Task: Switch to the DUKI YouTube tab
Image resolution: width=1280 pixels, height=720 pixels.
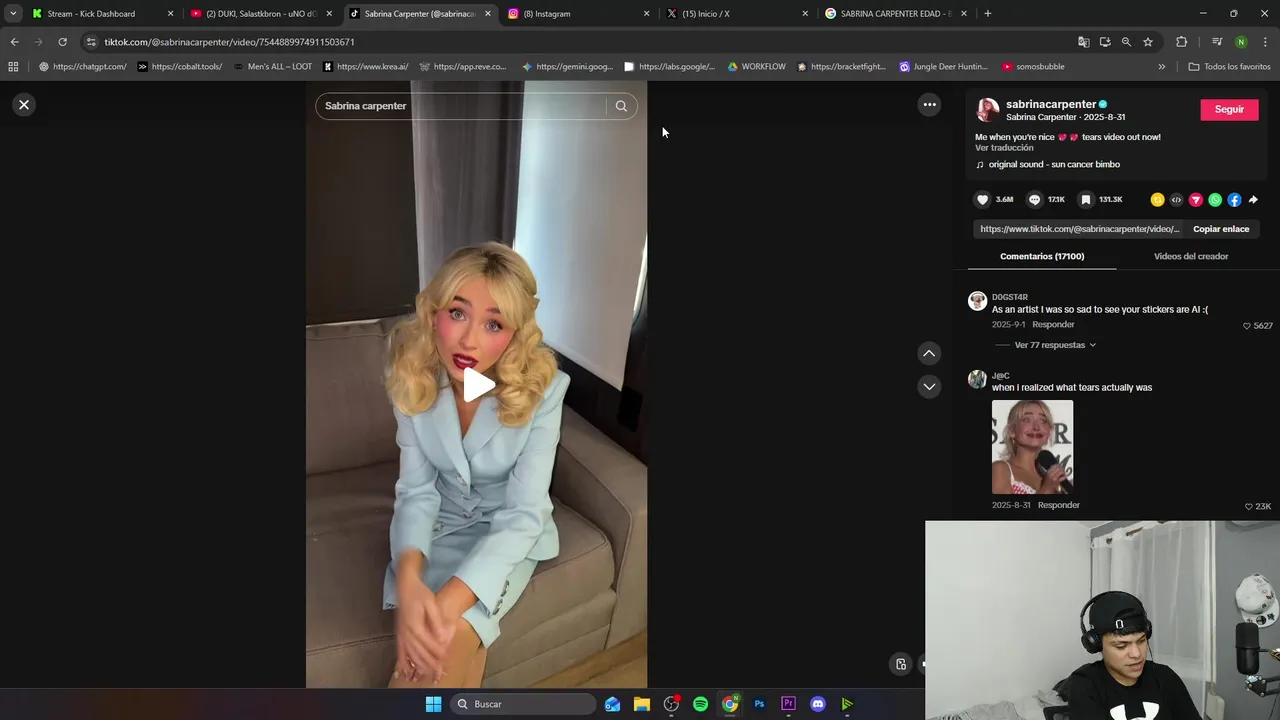Action: tap(260, 14)
